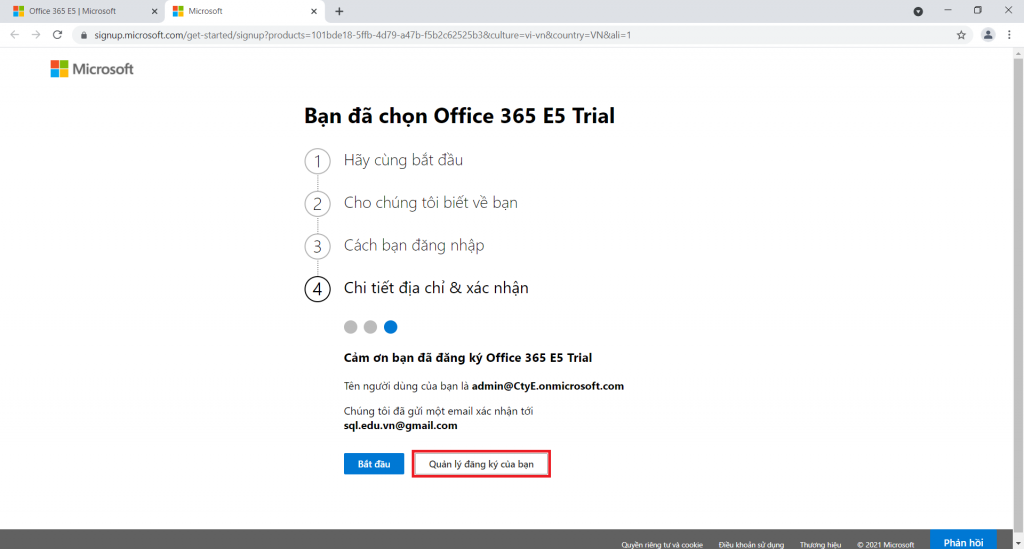Click the page vertical scrollbar
1024x549 pixels.
1018,294
